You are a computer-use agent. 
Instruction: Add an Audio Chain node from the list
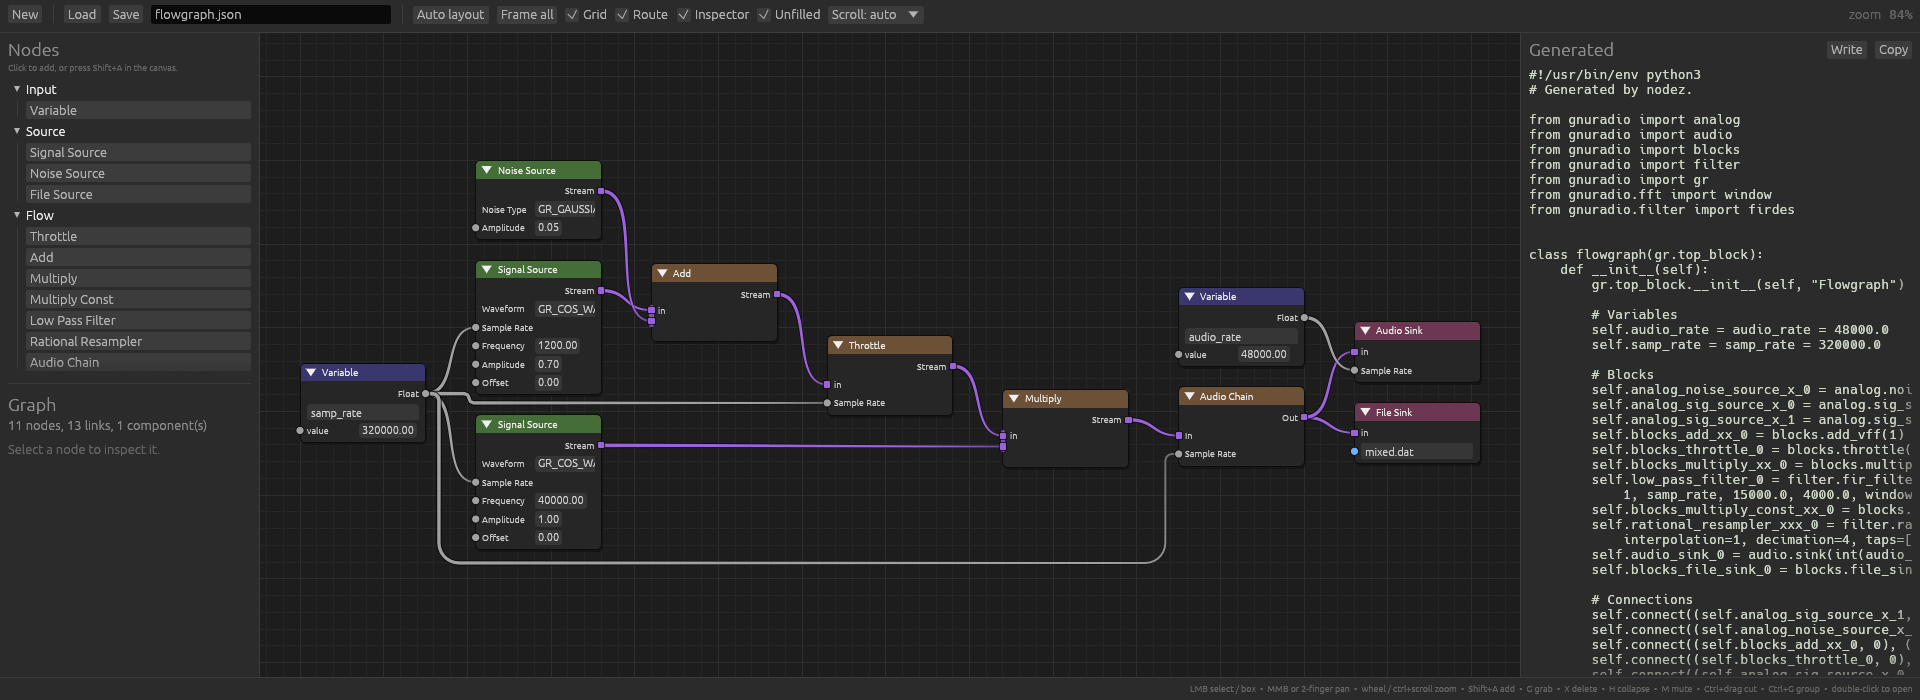point(138,362)
